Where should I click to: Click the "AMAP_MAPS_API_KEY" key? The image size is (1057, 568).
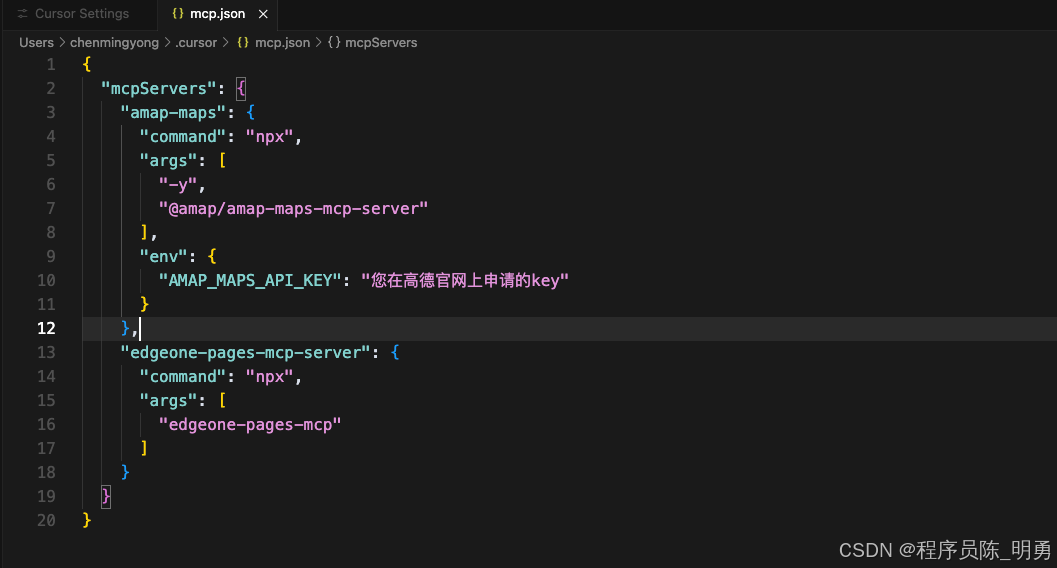coord(250,280)
